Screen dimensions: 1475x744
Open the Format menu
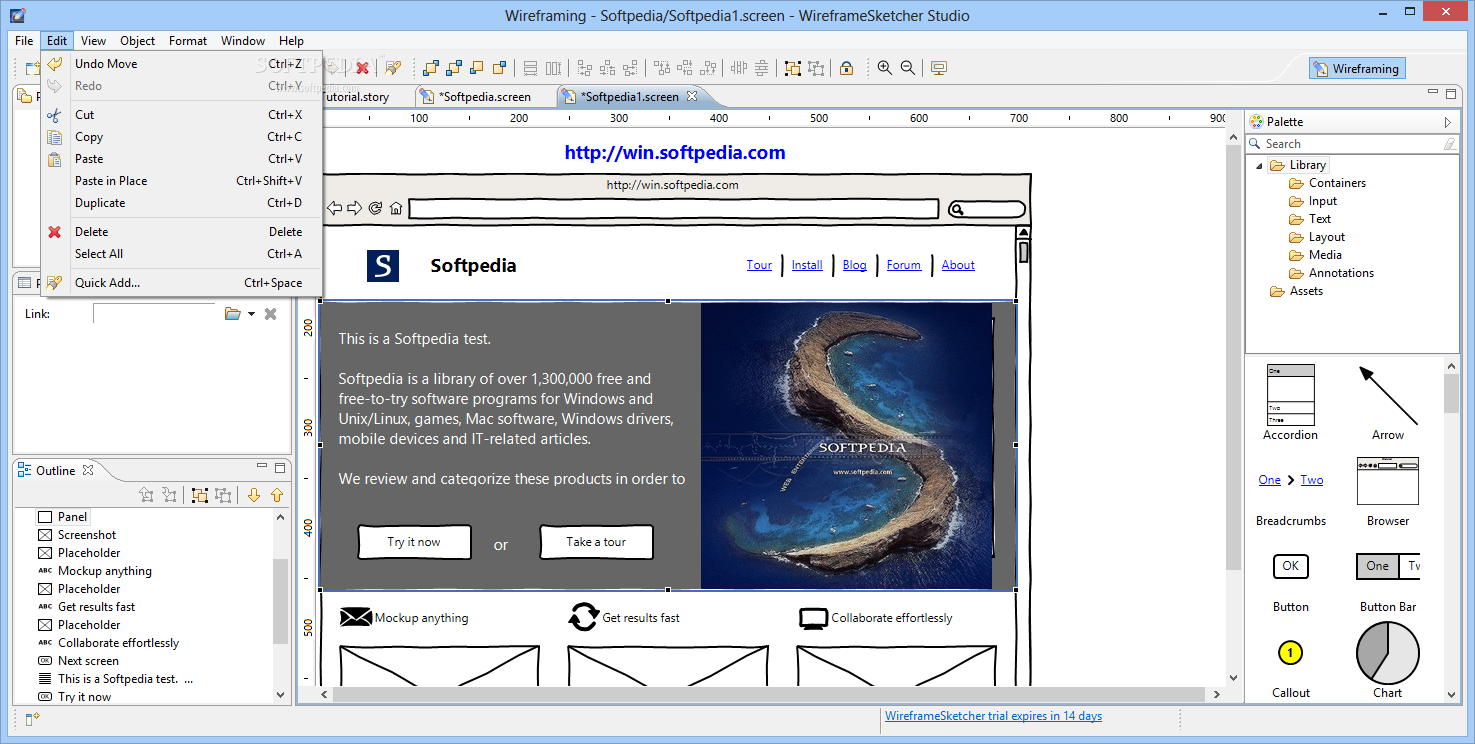click(x=188, y=41)
